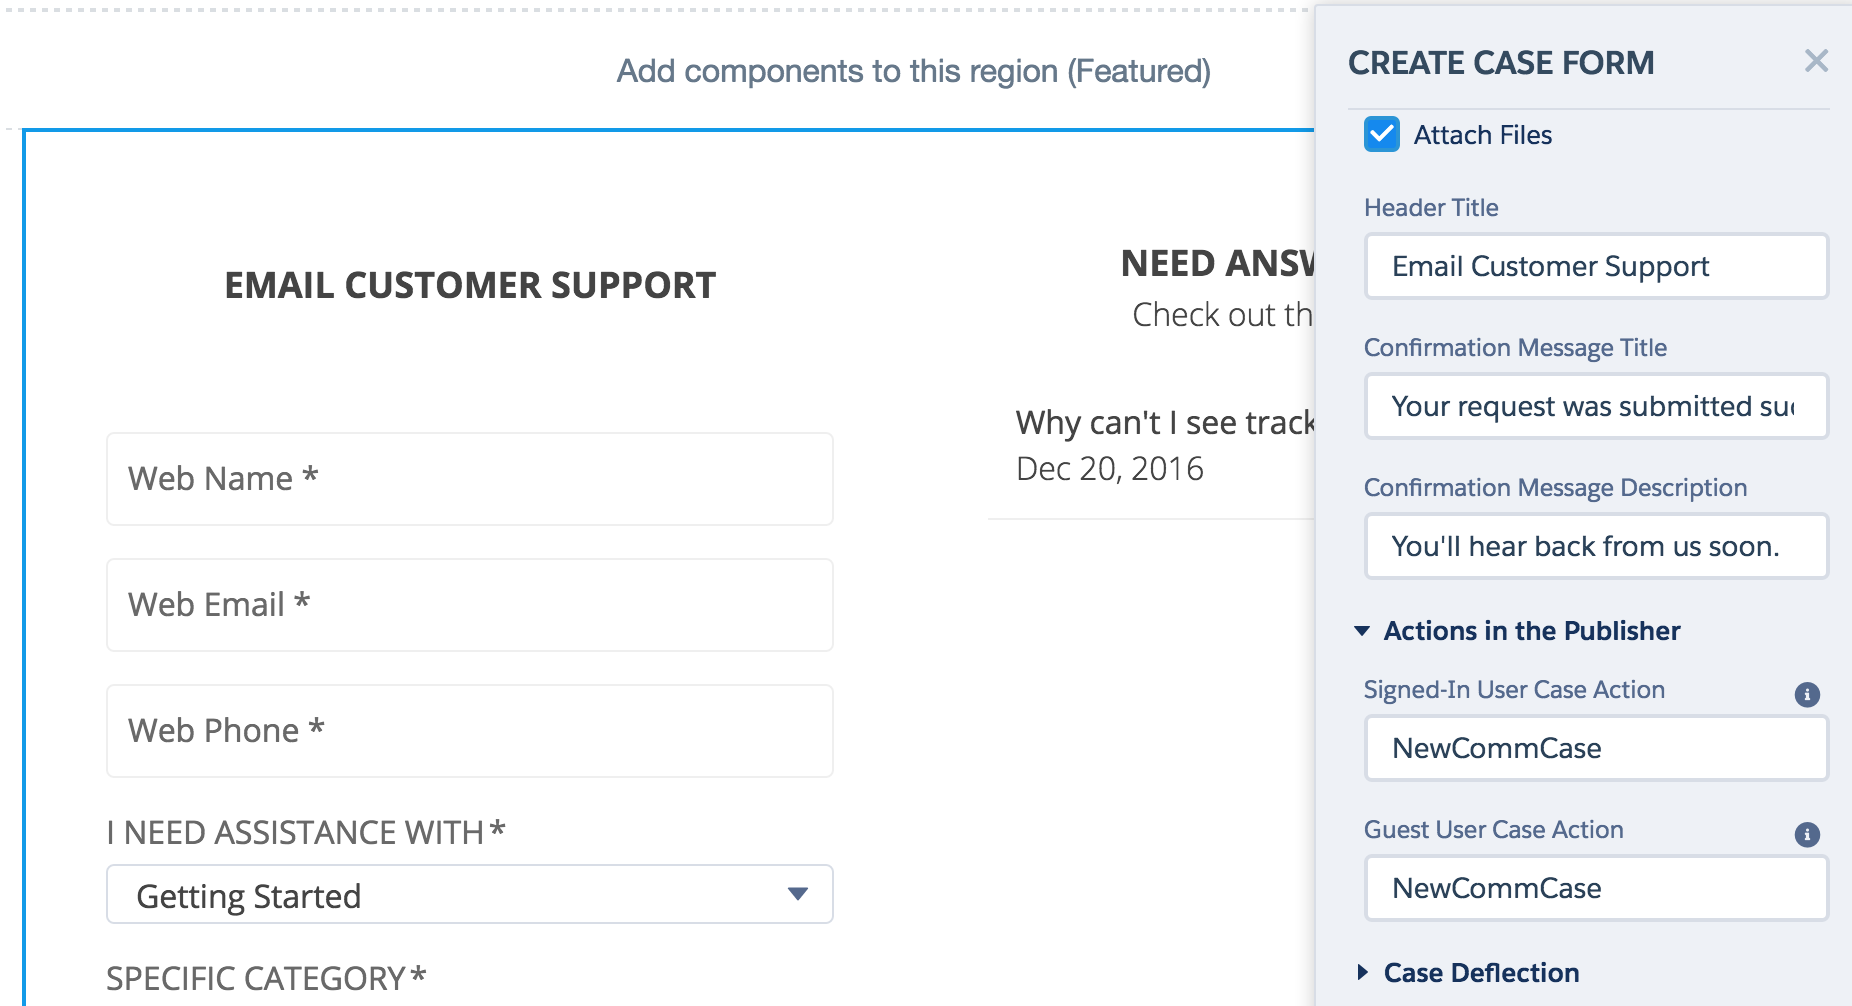The width and height of the screenshot is (1852, 1006).
Task: Click the Web Email field
Action: 469,605
